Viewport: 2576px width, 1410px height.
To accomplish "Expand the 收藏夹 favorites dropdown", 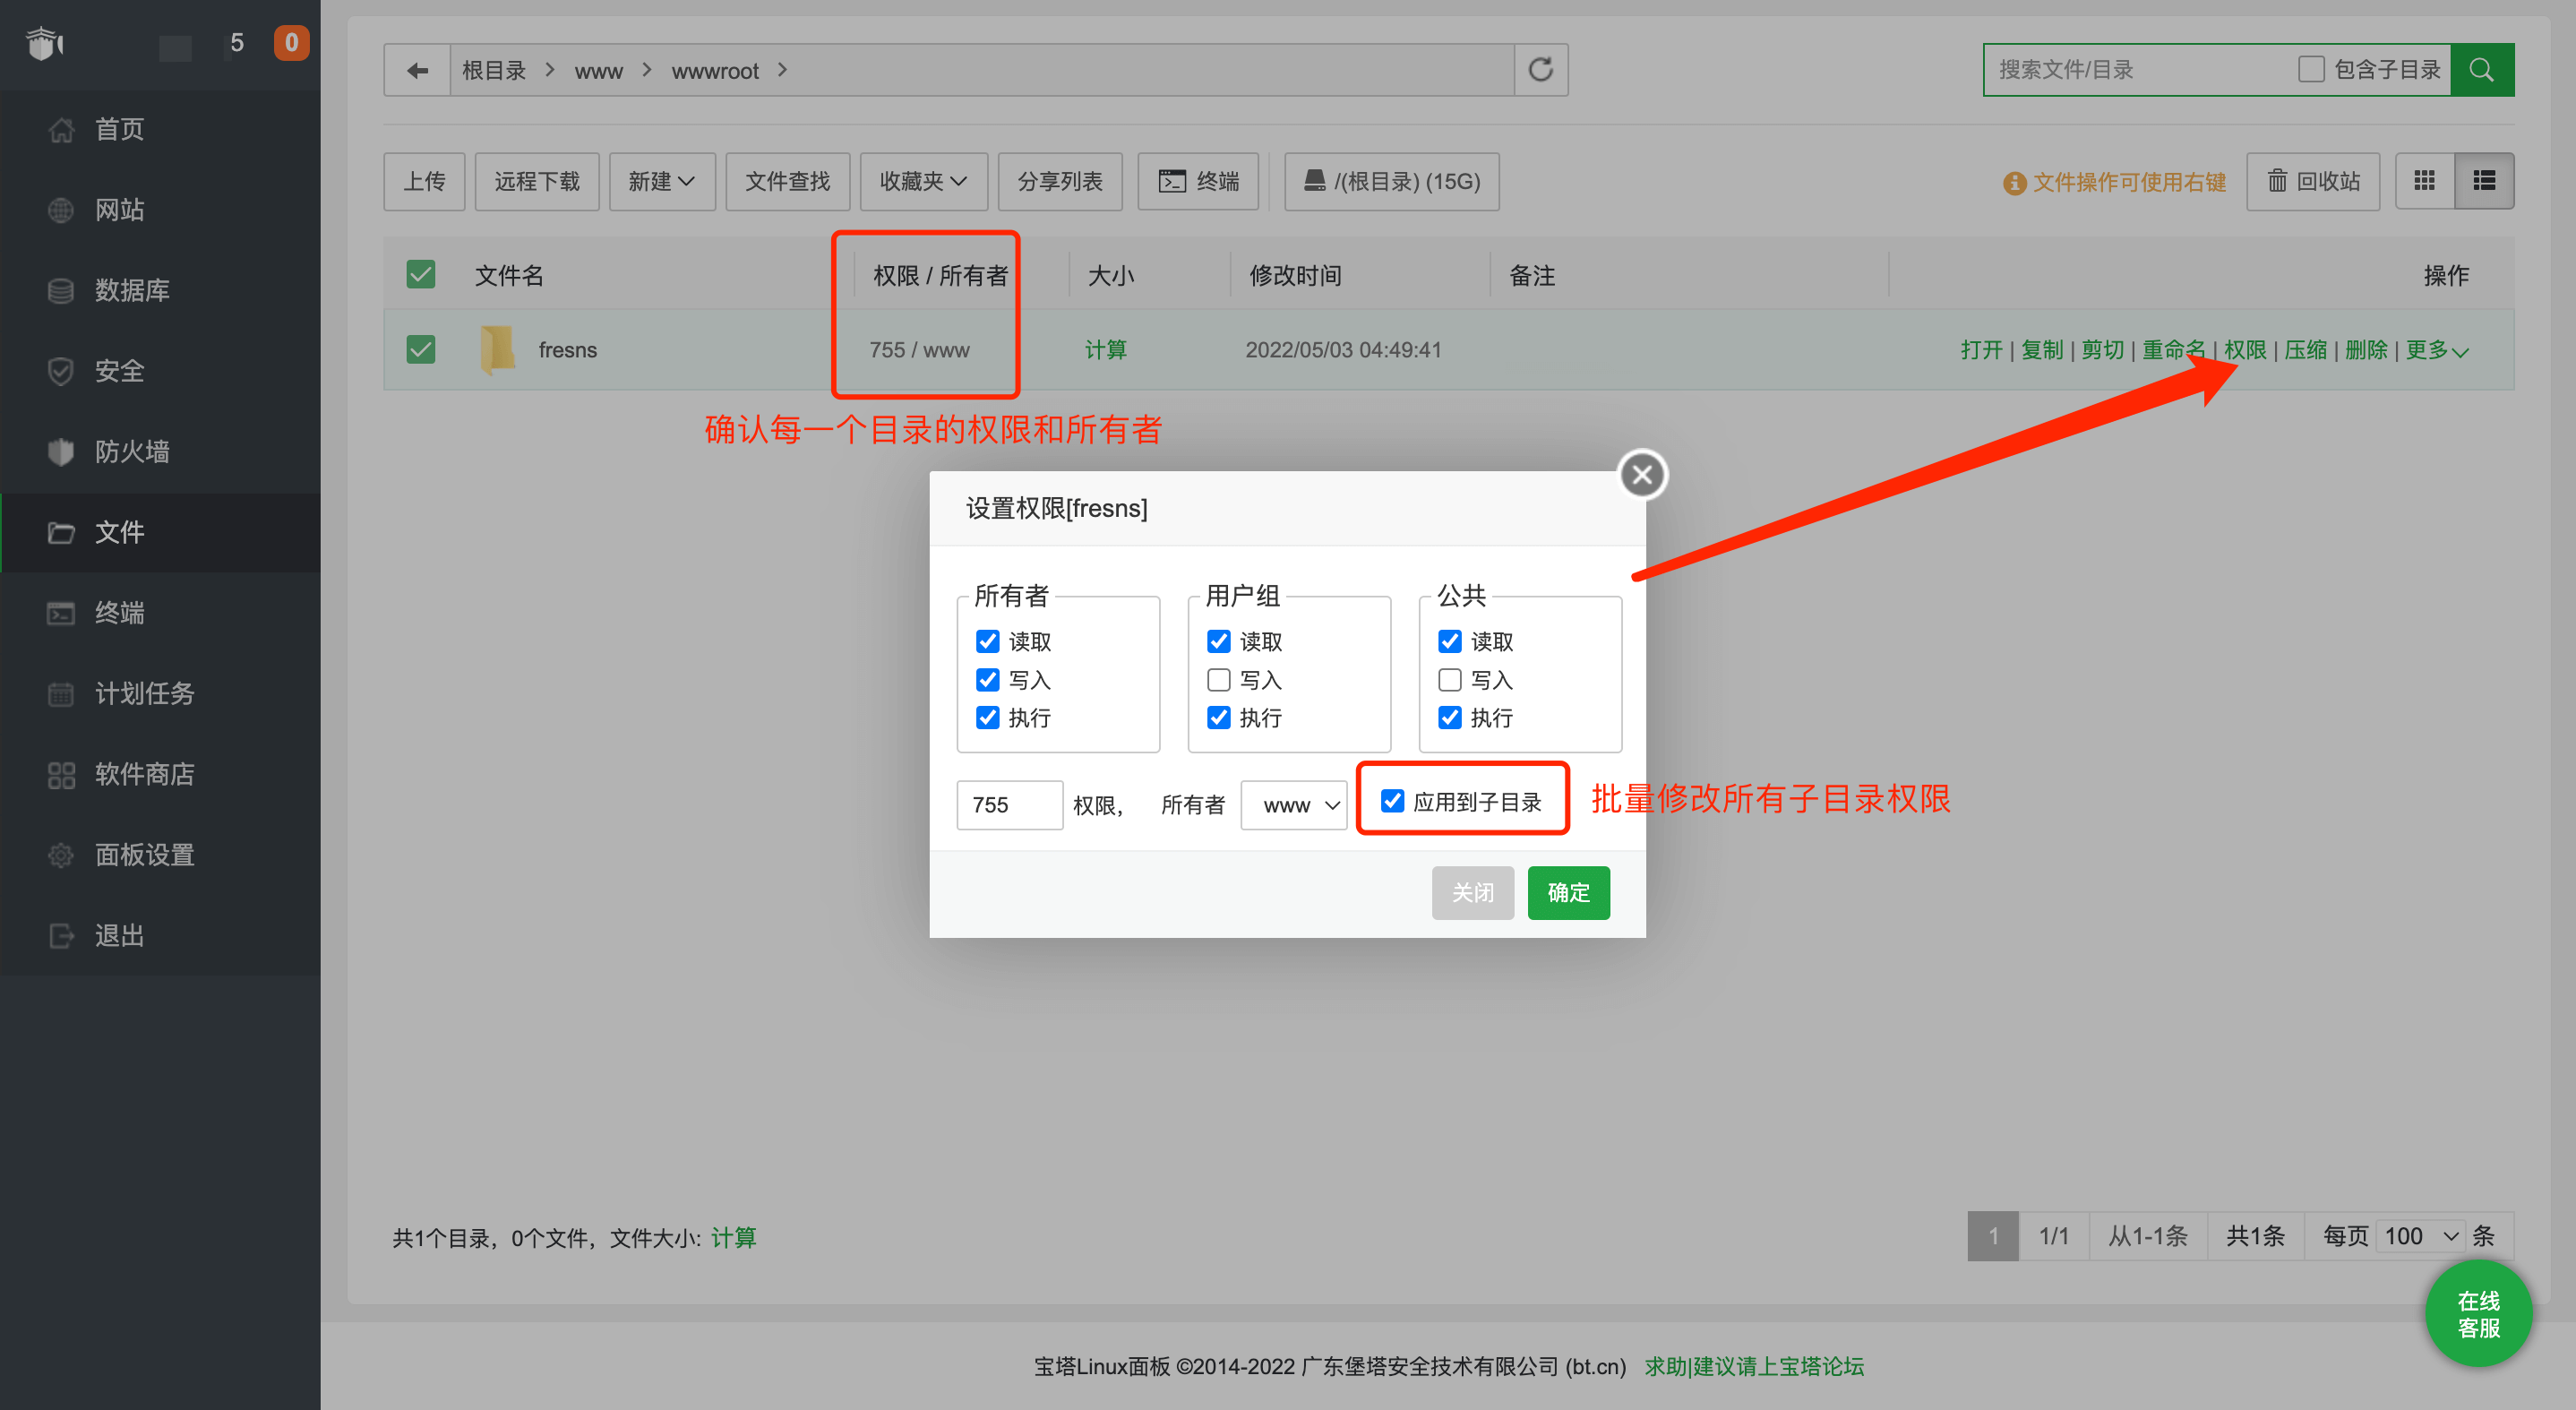I will (923, 181).
